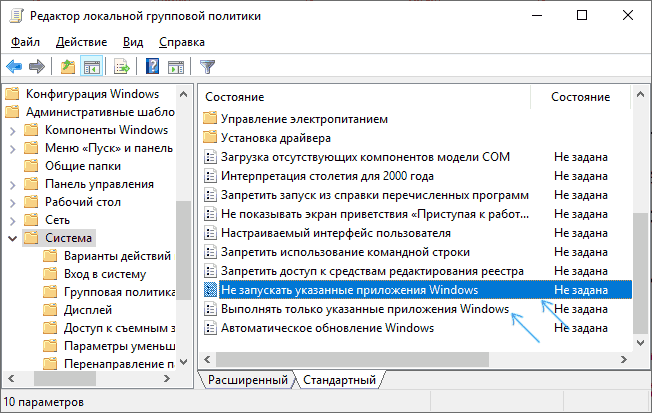The image size is (652, 413).
Task: Select Выполнять только указанные приложения Windows text
Action: coord(365,309)
